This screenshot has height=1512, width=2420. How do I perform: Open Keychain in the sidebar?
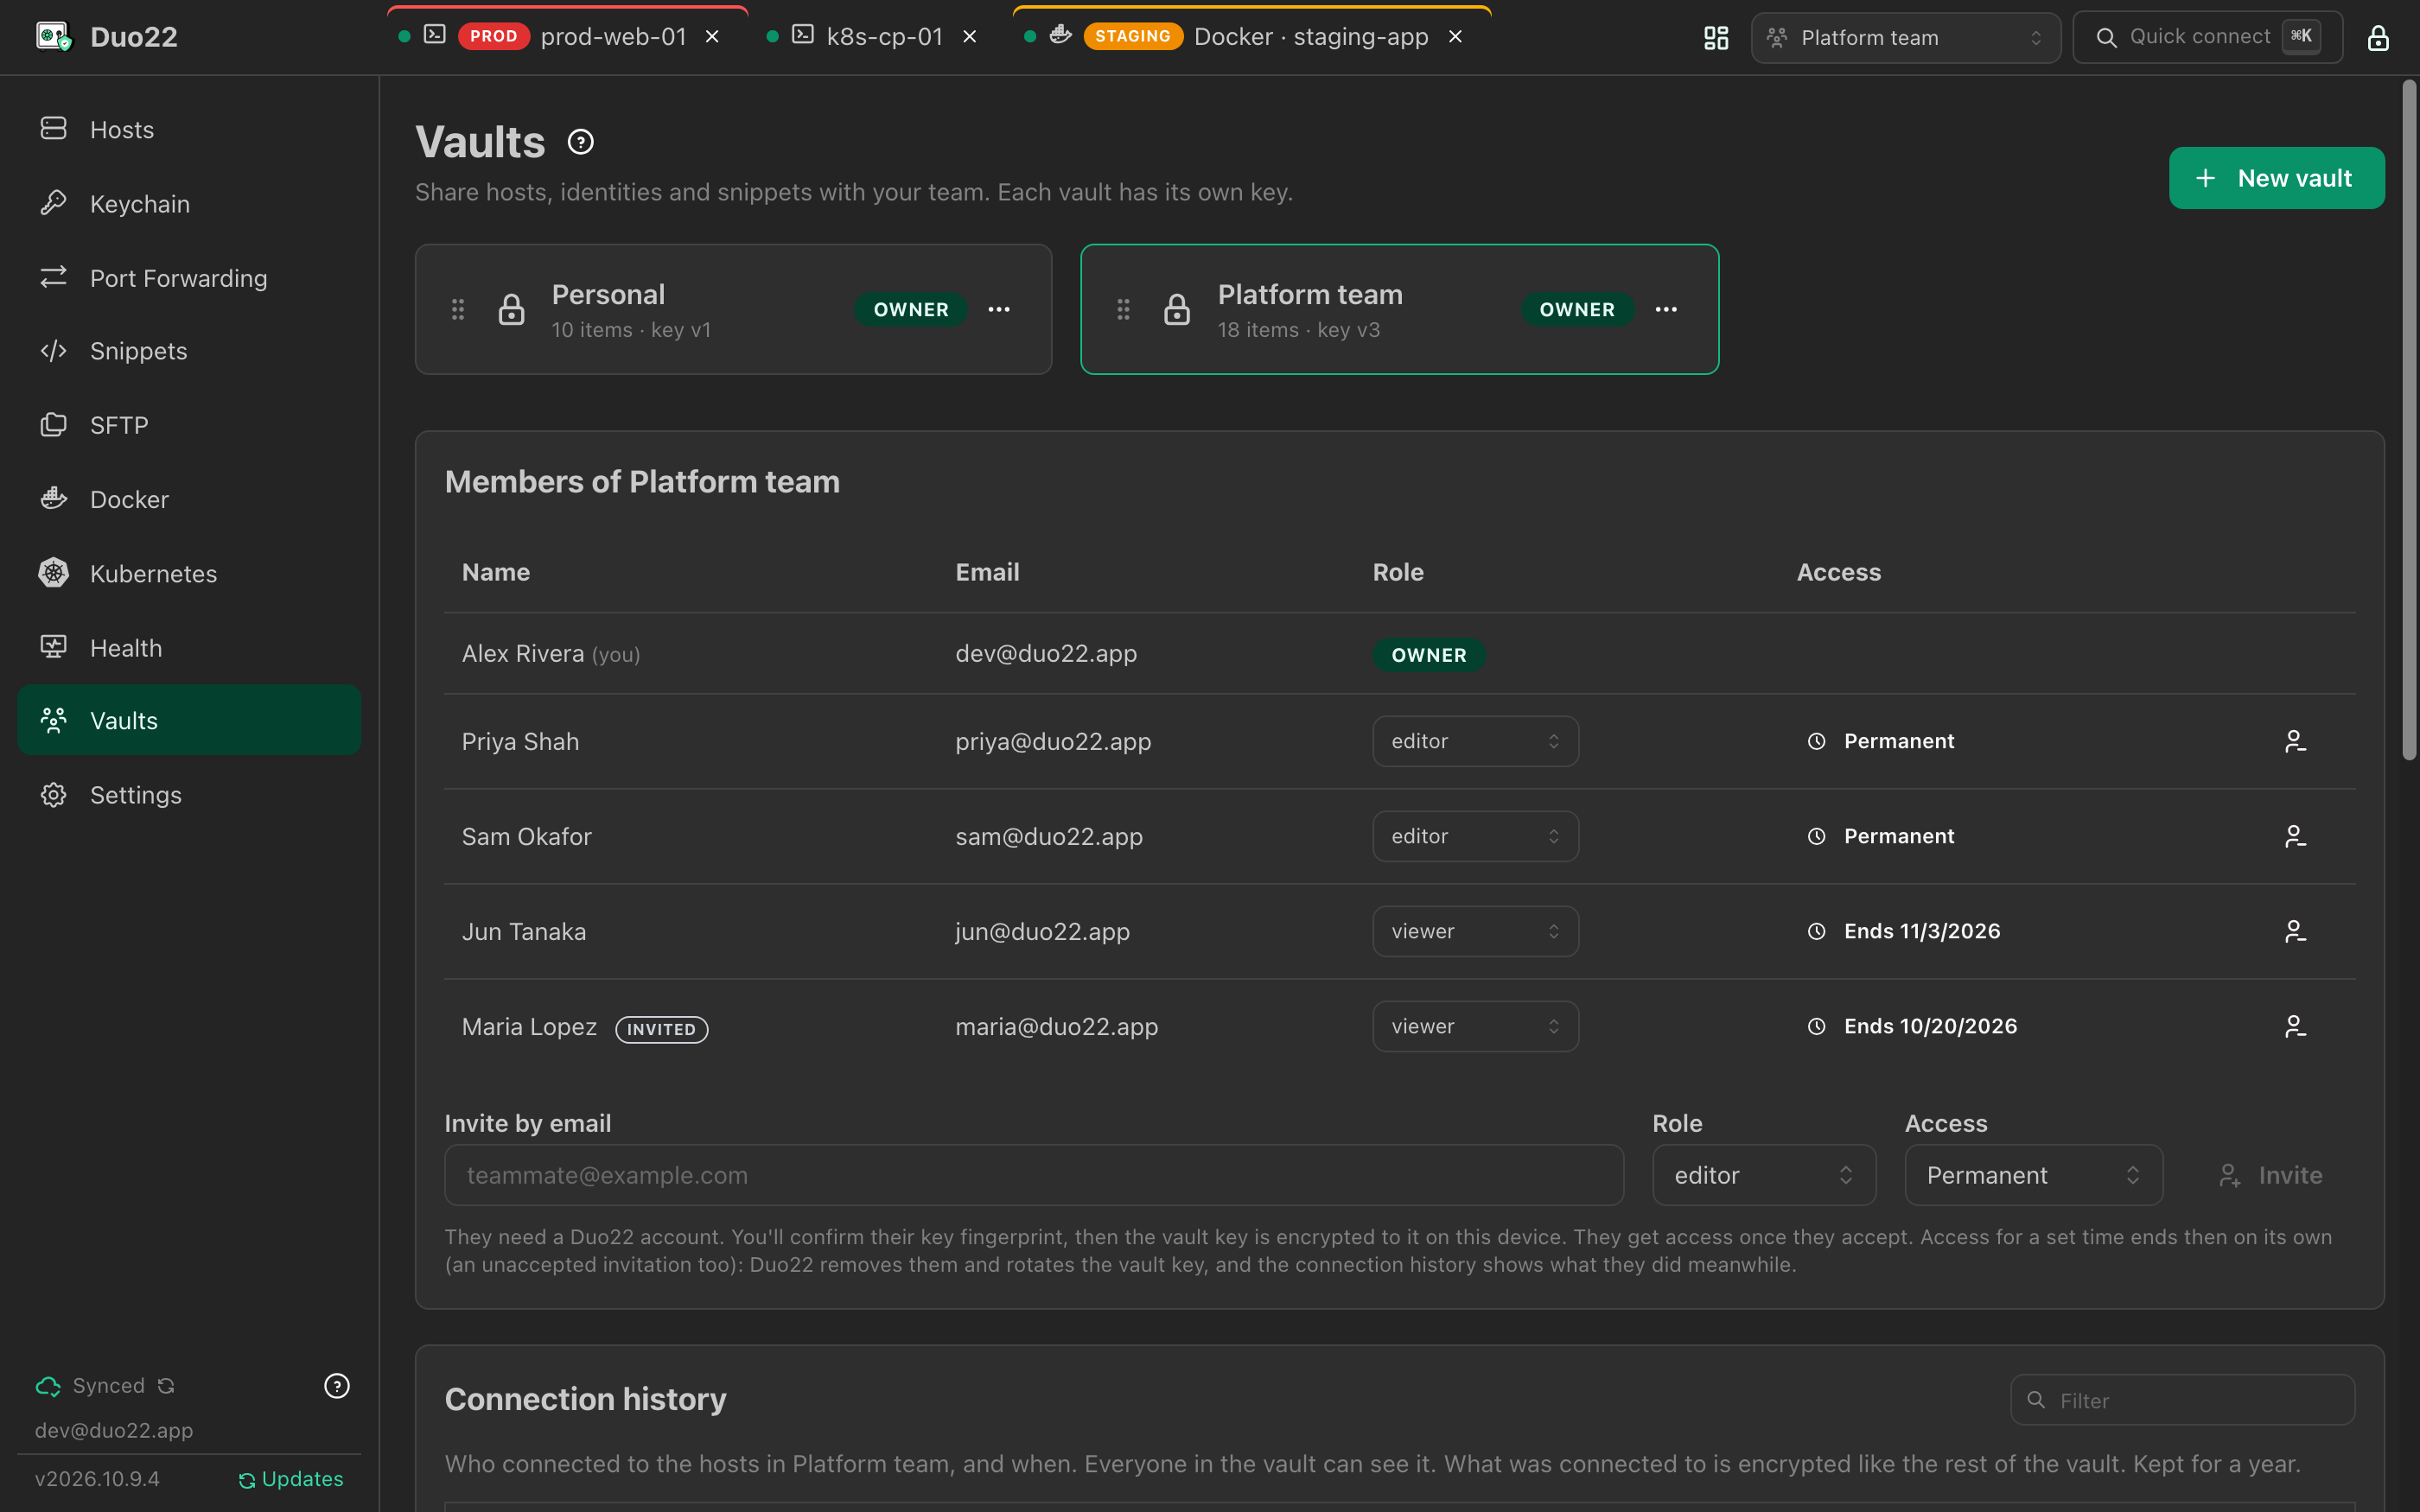tap(189, 204)
